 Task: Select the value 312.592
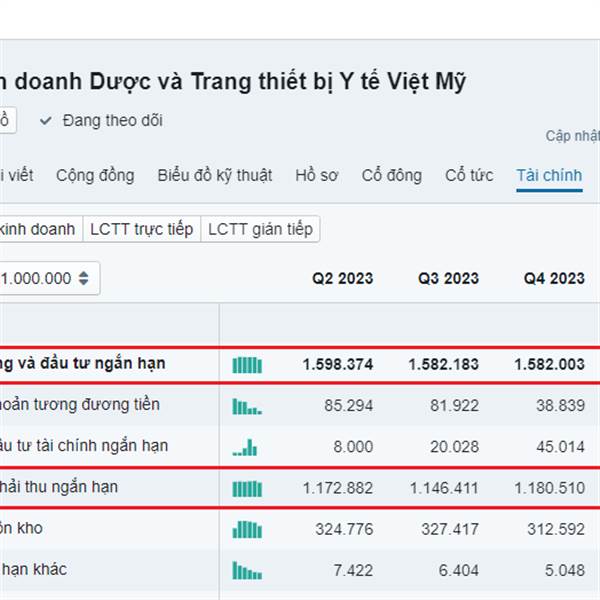pos(556,530)
